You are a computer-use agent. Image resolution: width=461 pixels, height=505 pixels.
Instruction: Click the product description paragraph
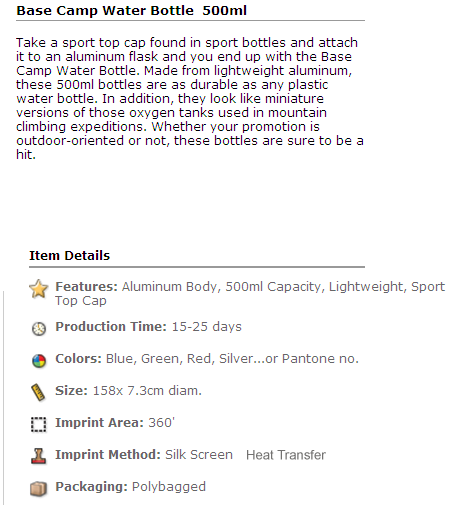tap(190, 99)
